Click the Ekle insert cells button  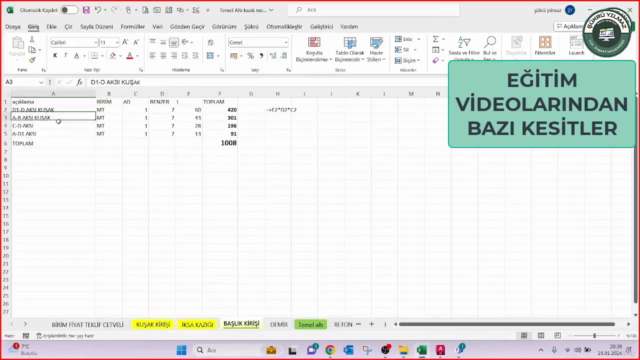tap(407, 39)
